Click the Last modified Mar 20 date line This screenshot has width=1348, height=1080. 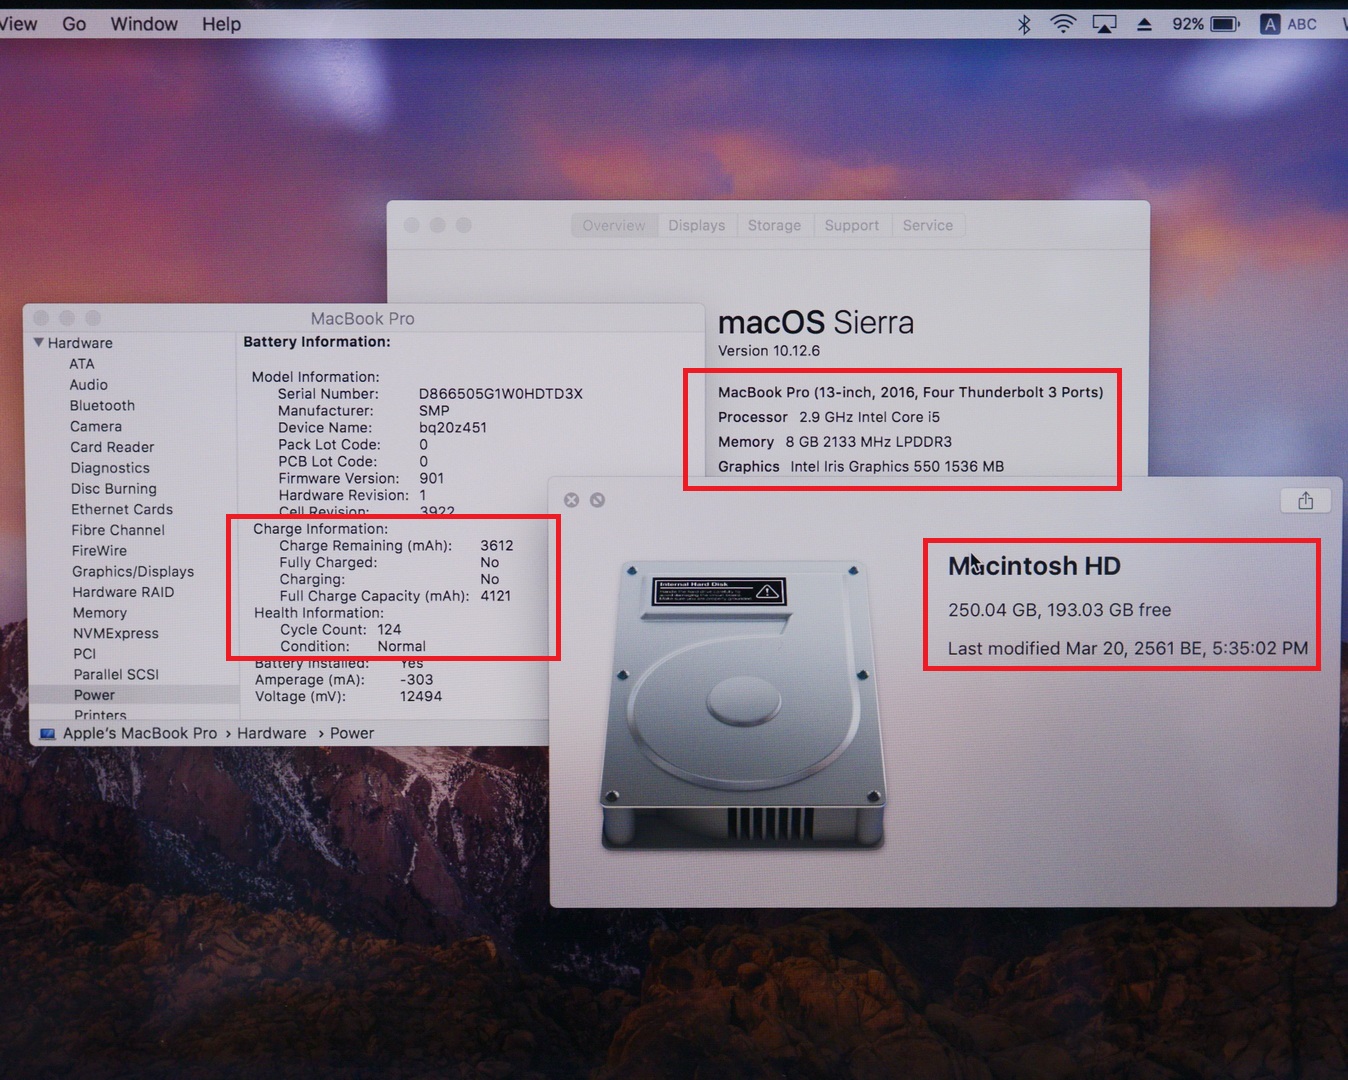coord(1128,649)
